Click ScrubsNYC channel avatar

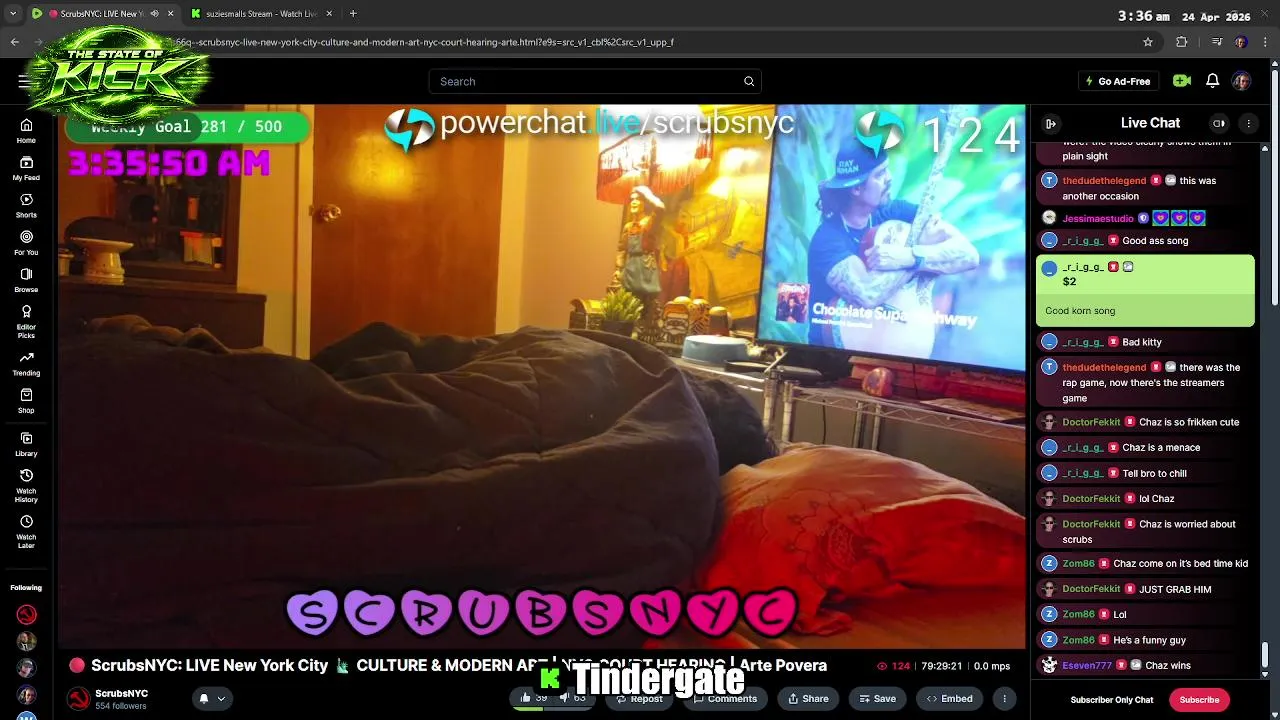point(78,698)
